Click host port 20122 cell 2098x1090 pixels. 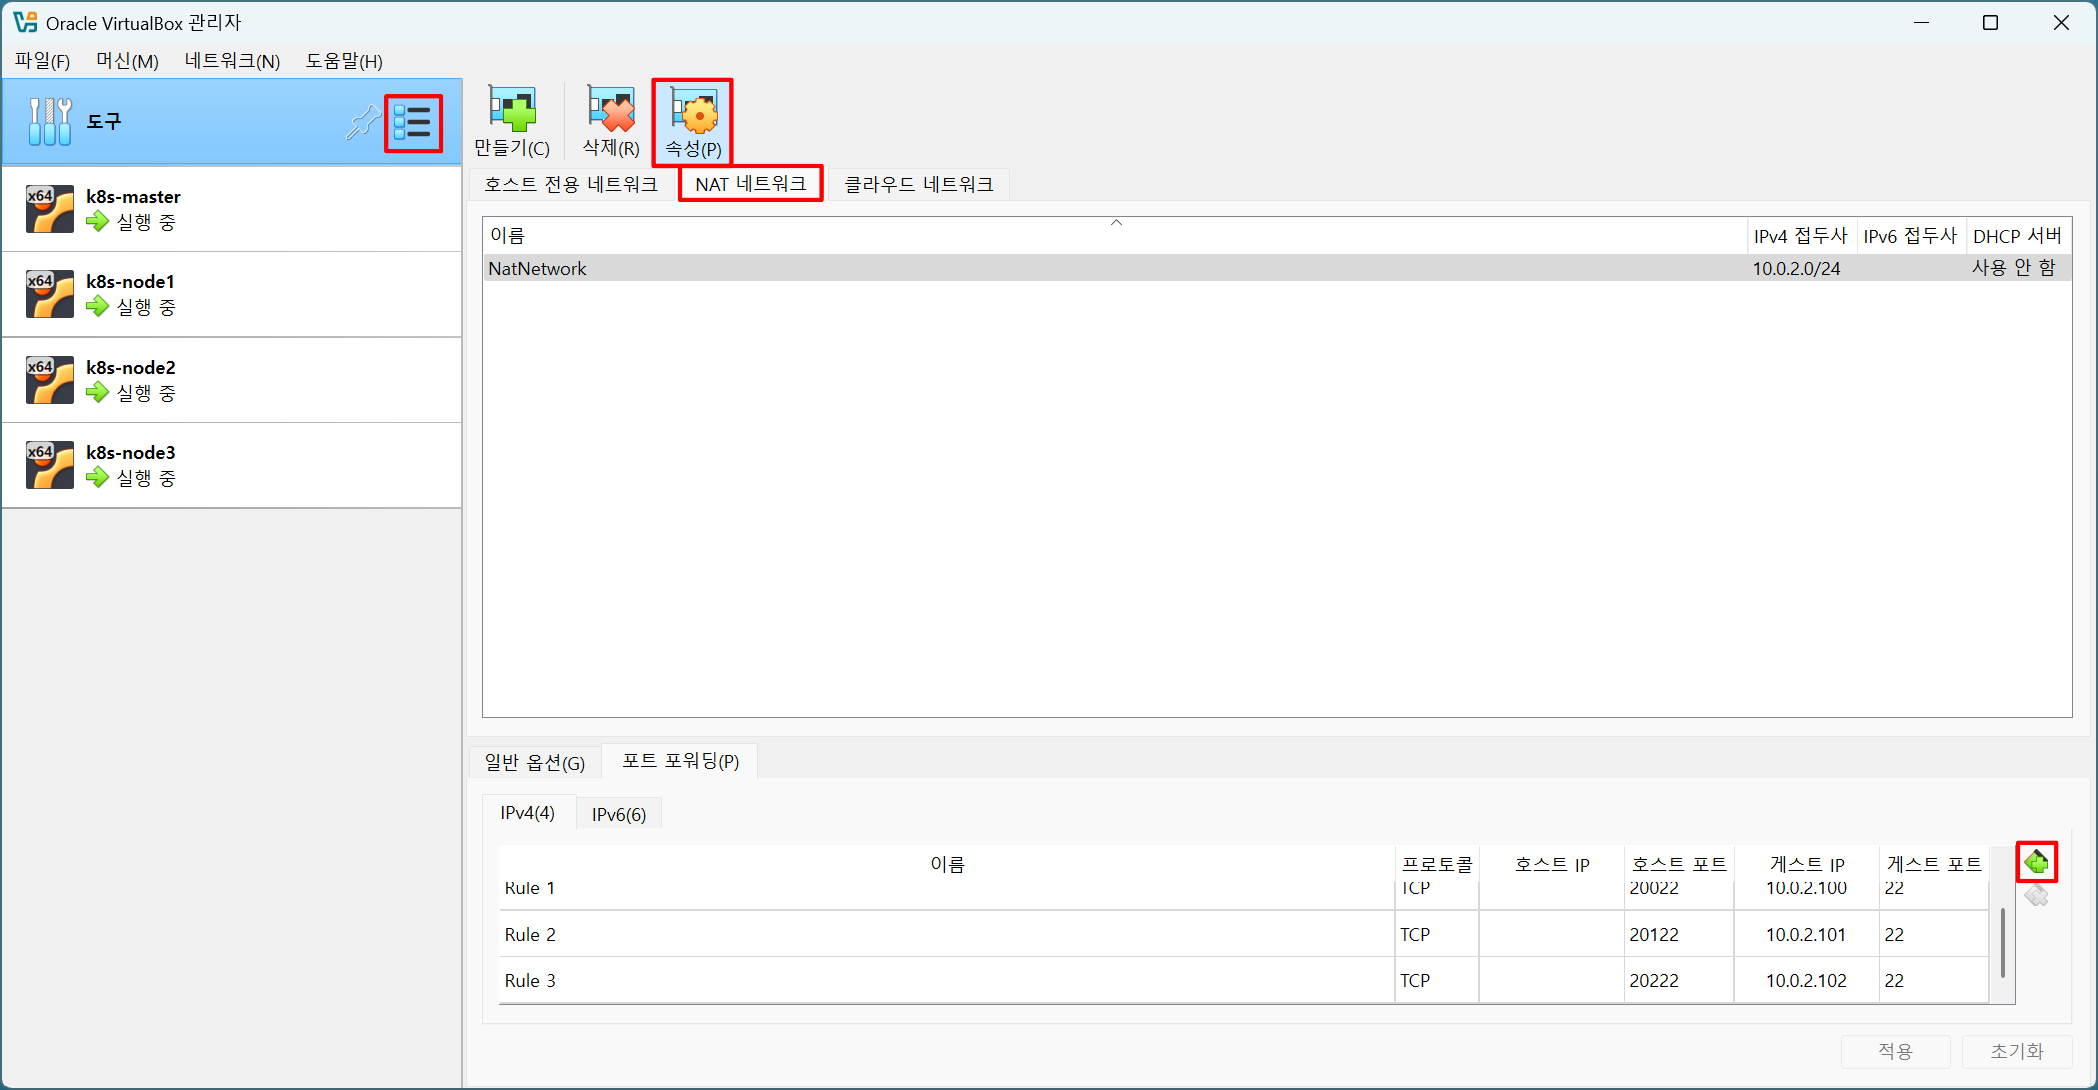pos(1679,934)
